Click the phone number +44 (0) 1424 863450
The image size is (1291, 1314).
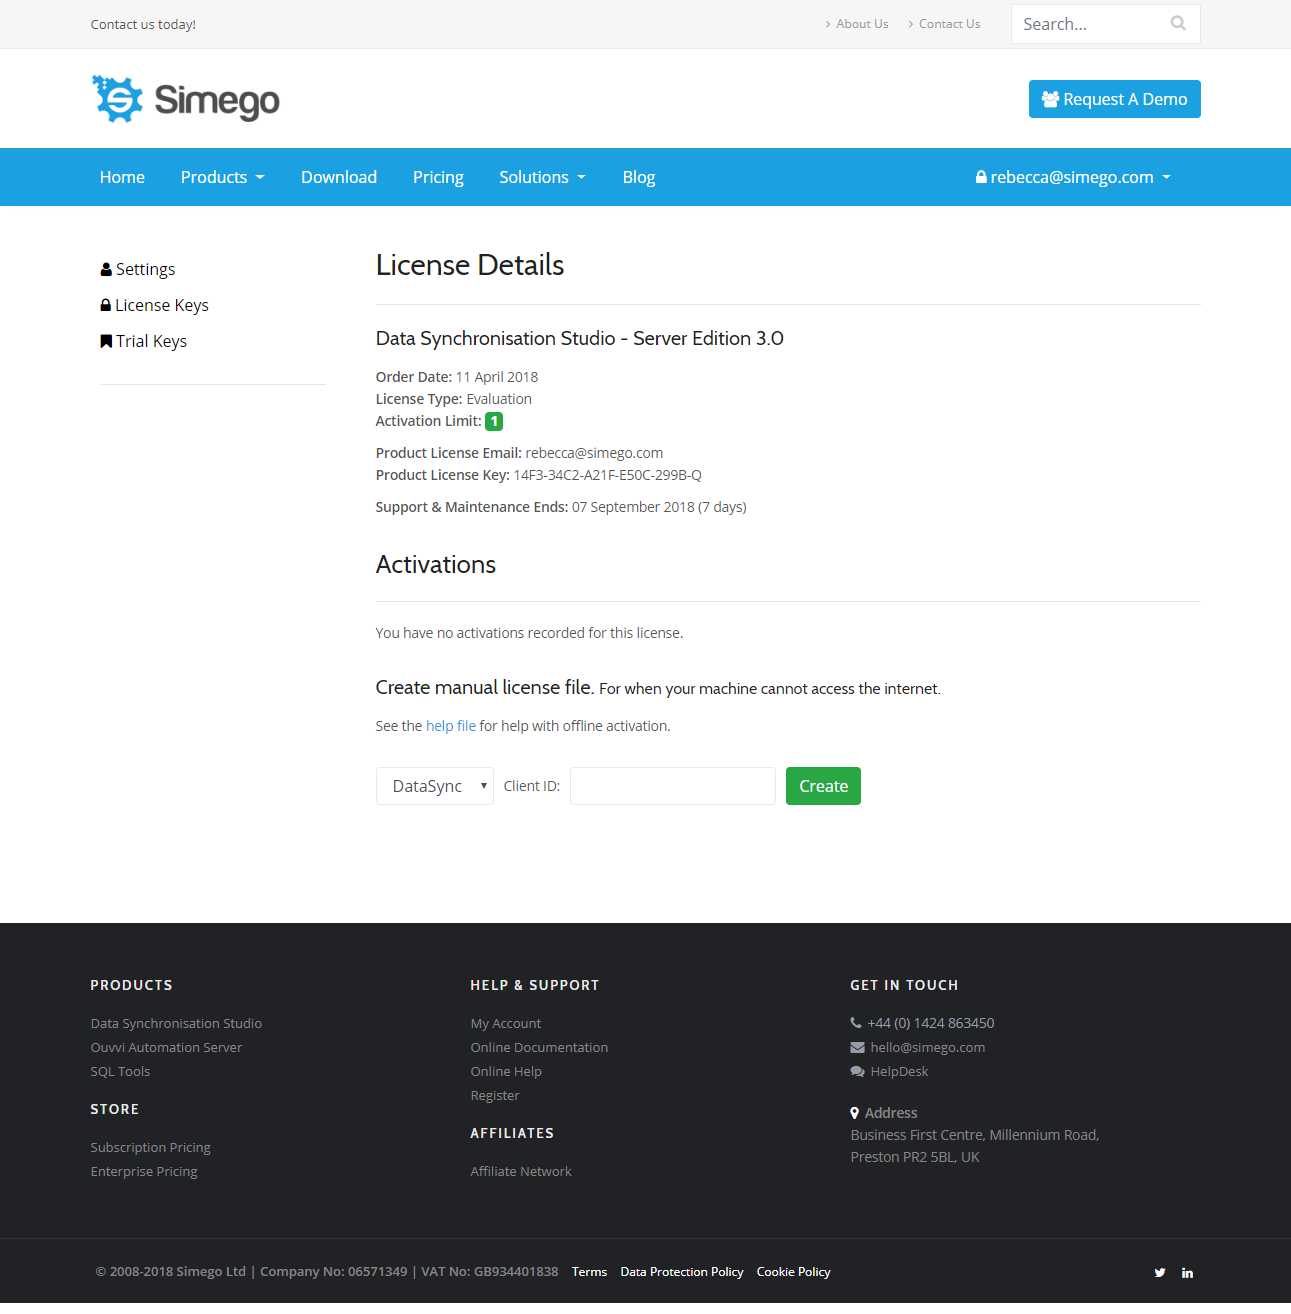click(x=930, y=1023)
